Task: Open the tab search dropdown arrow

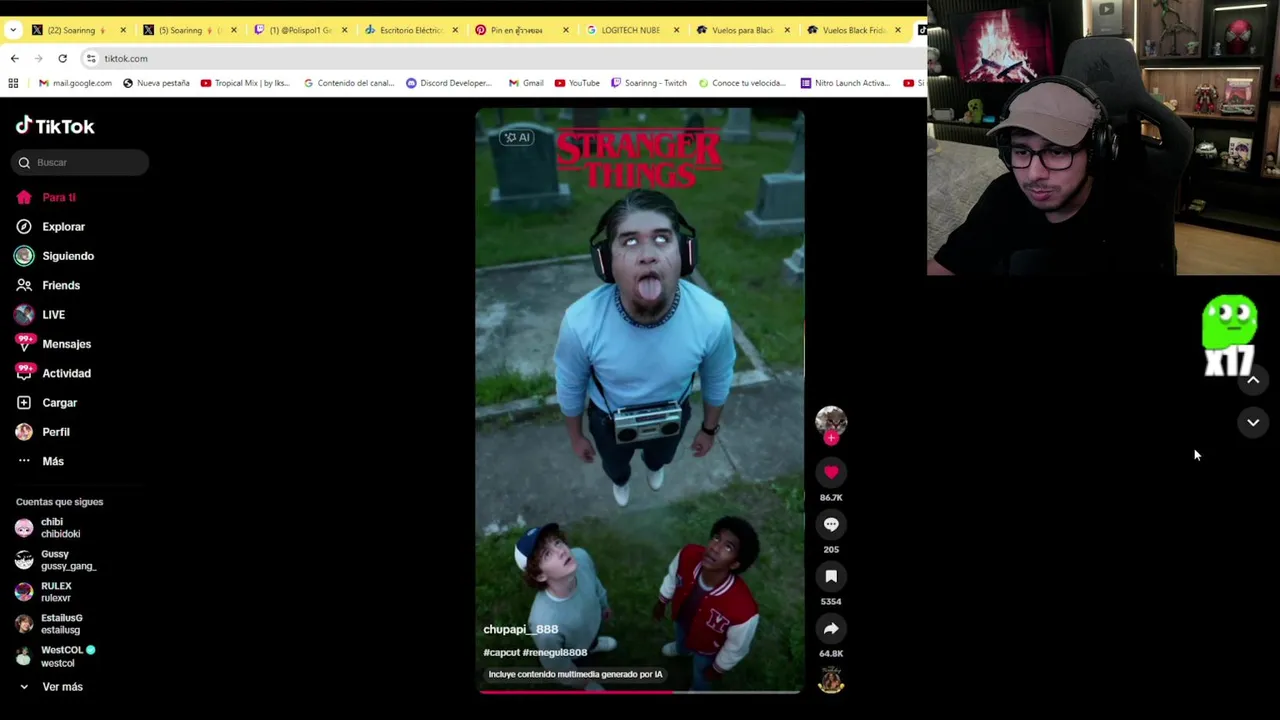Action: [x=13, y=30]
